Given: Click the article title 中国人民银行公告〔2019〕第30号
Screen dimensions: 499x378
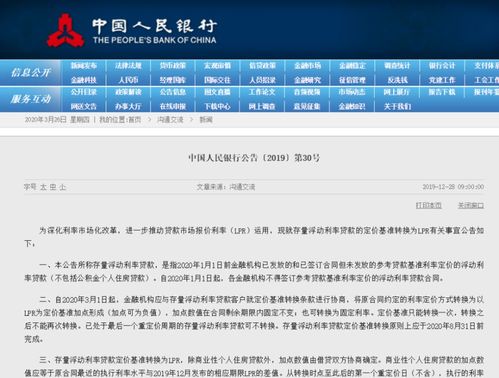Looking at the screenshot, I should (254, 158).
